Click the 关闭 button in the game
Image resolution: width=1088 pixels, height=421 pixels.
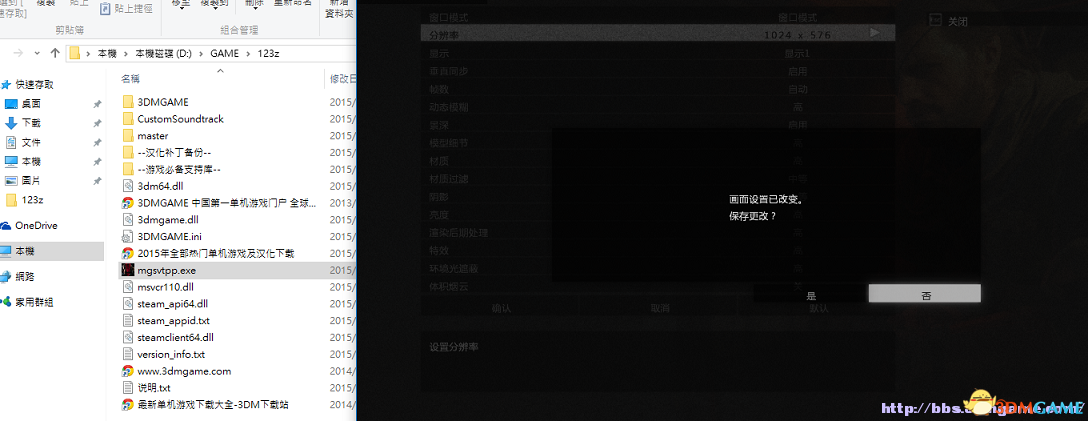[948, 22]
